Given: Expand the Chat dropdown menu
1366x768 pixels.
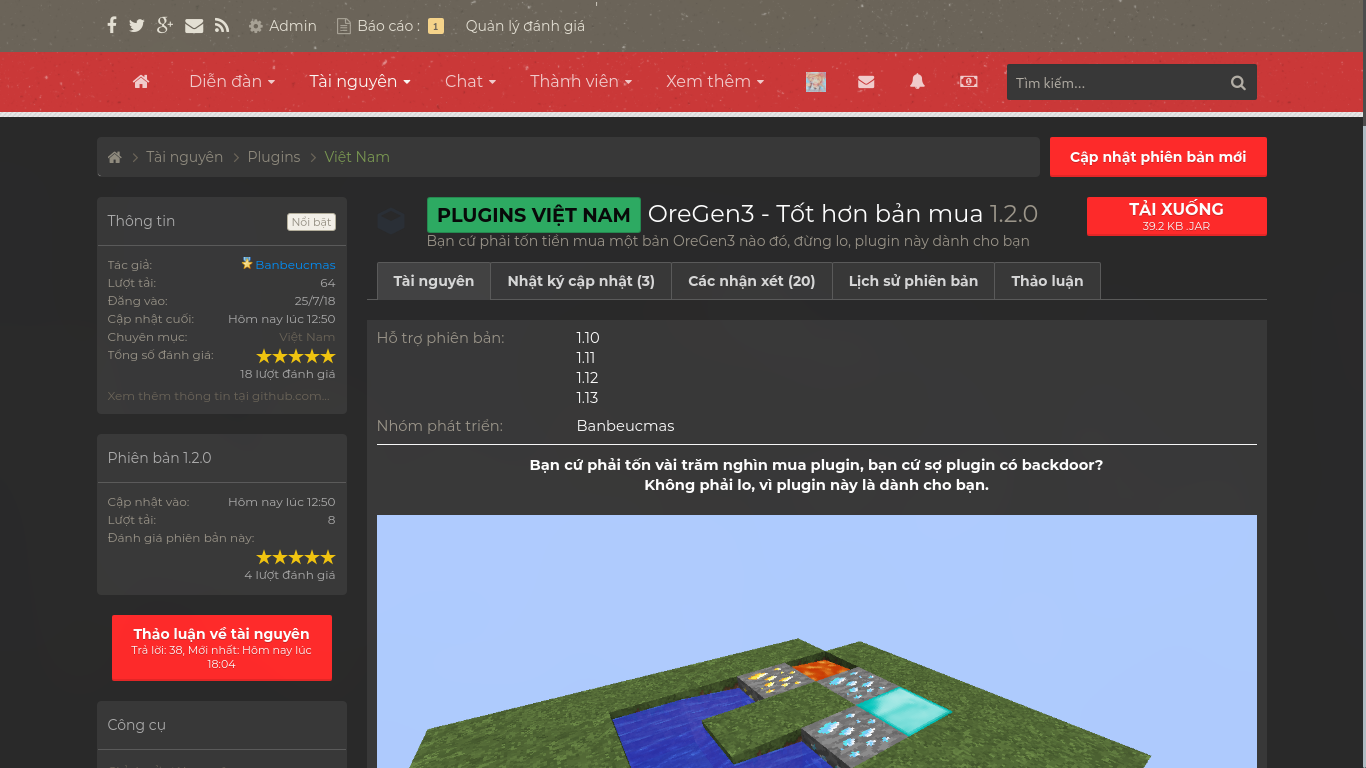Looking at the screenshot, I should 470,82.
